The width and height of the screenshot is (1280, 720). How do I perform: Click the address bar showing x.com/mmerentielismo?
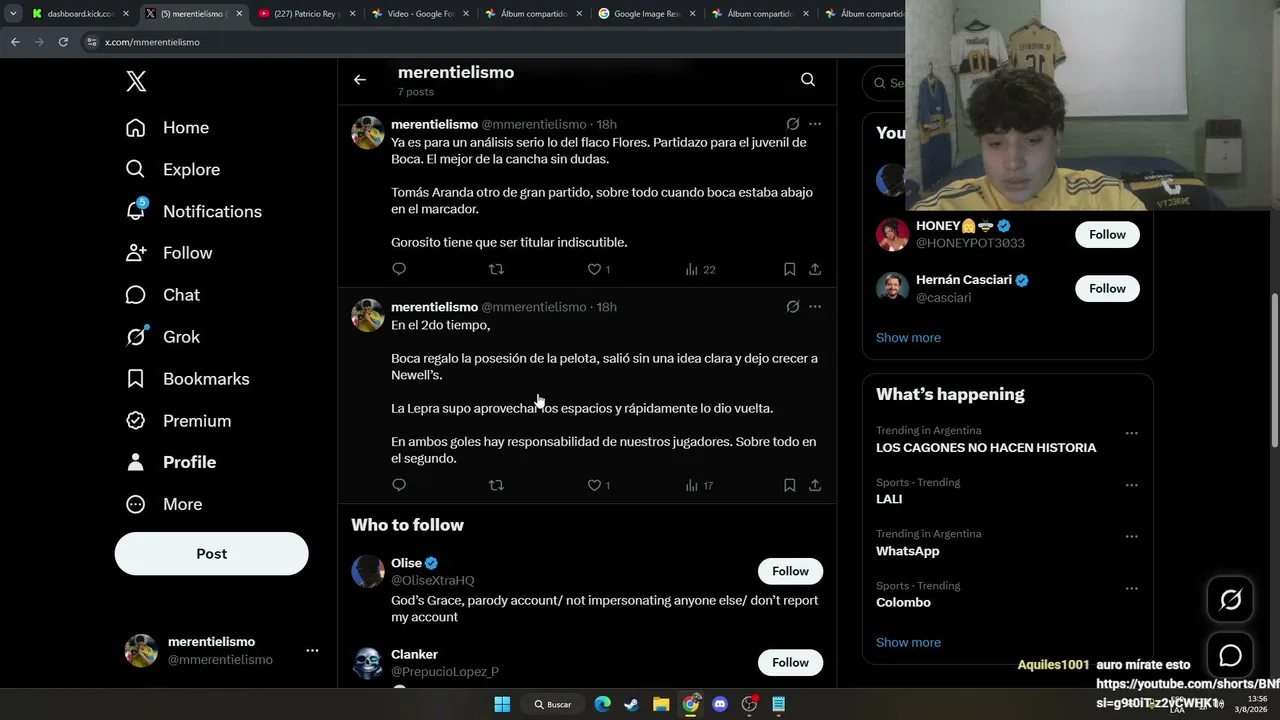490,42
